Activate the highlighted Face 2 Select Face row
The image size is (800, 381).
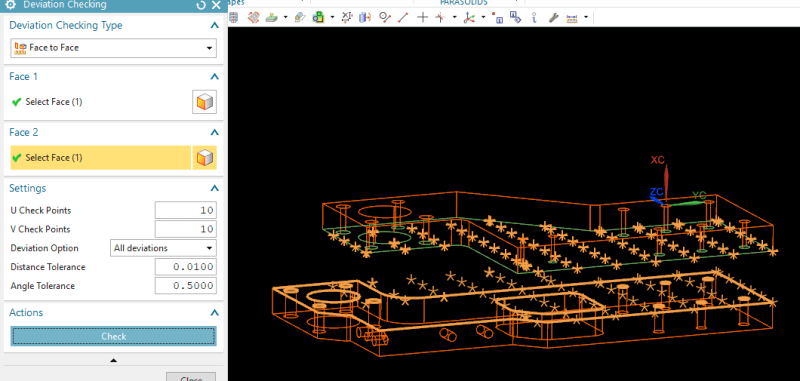[x=101, y=158]
